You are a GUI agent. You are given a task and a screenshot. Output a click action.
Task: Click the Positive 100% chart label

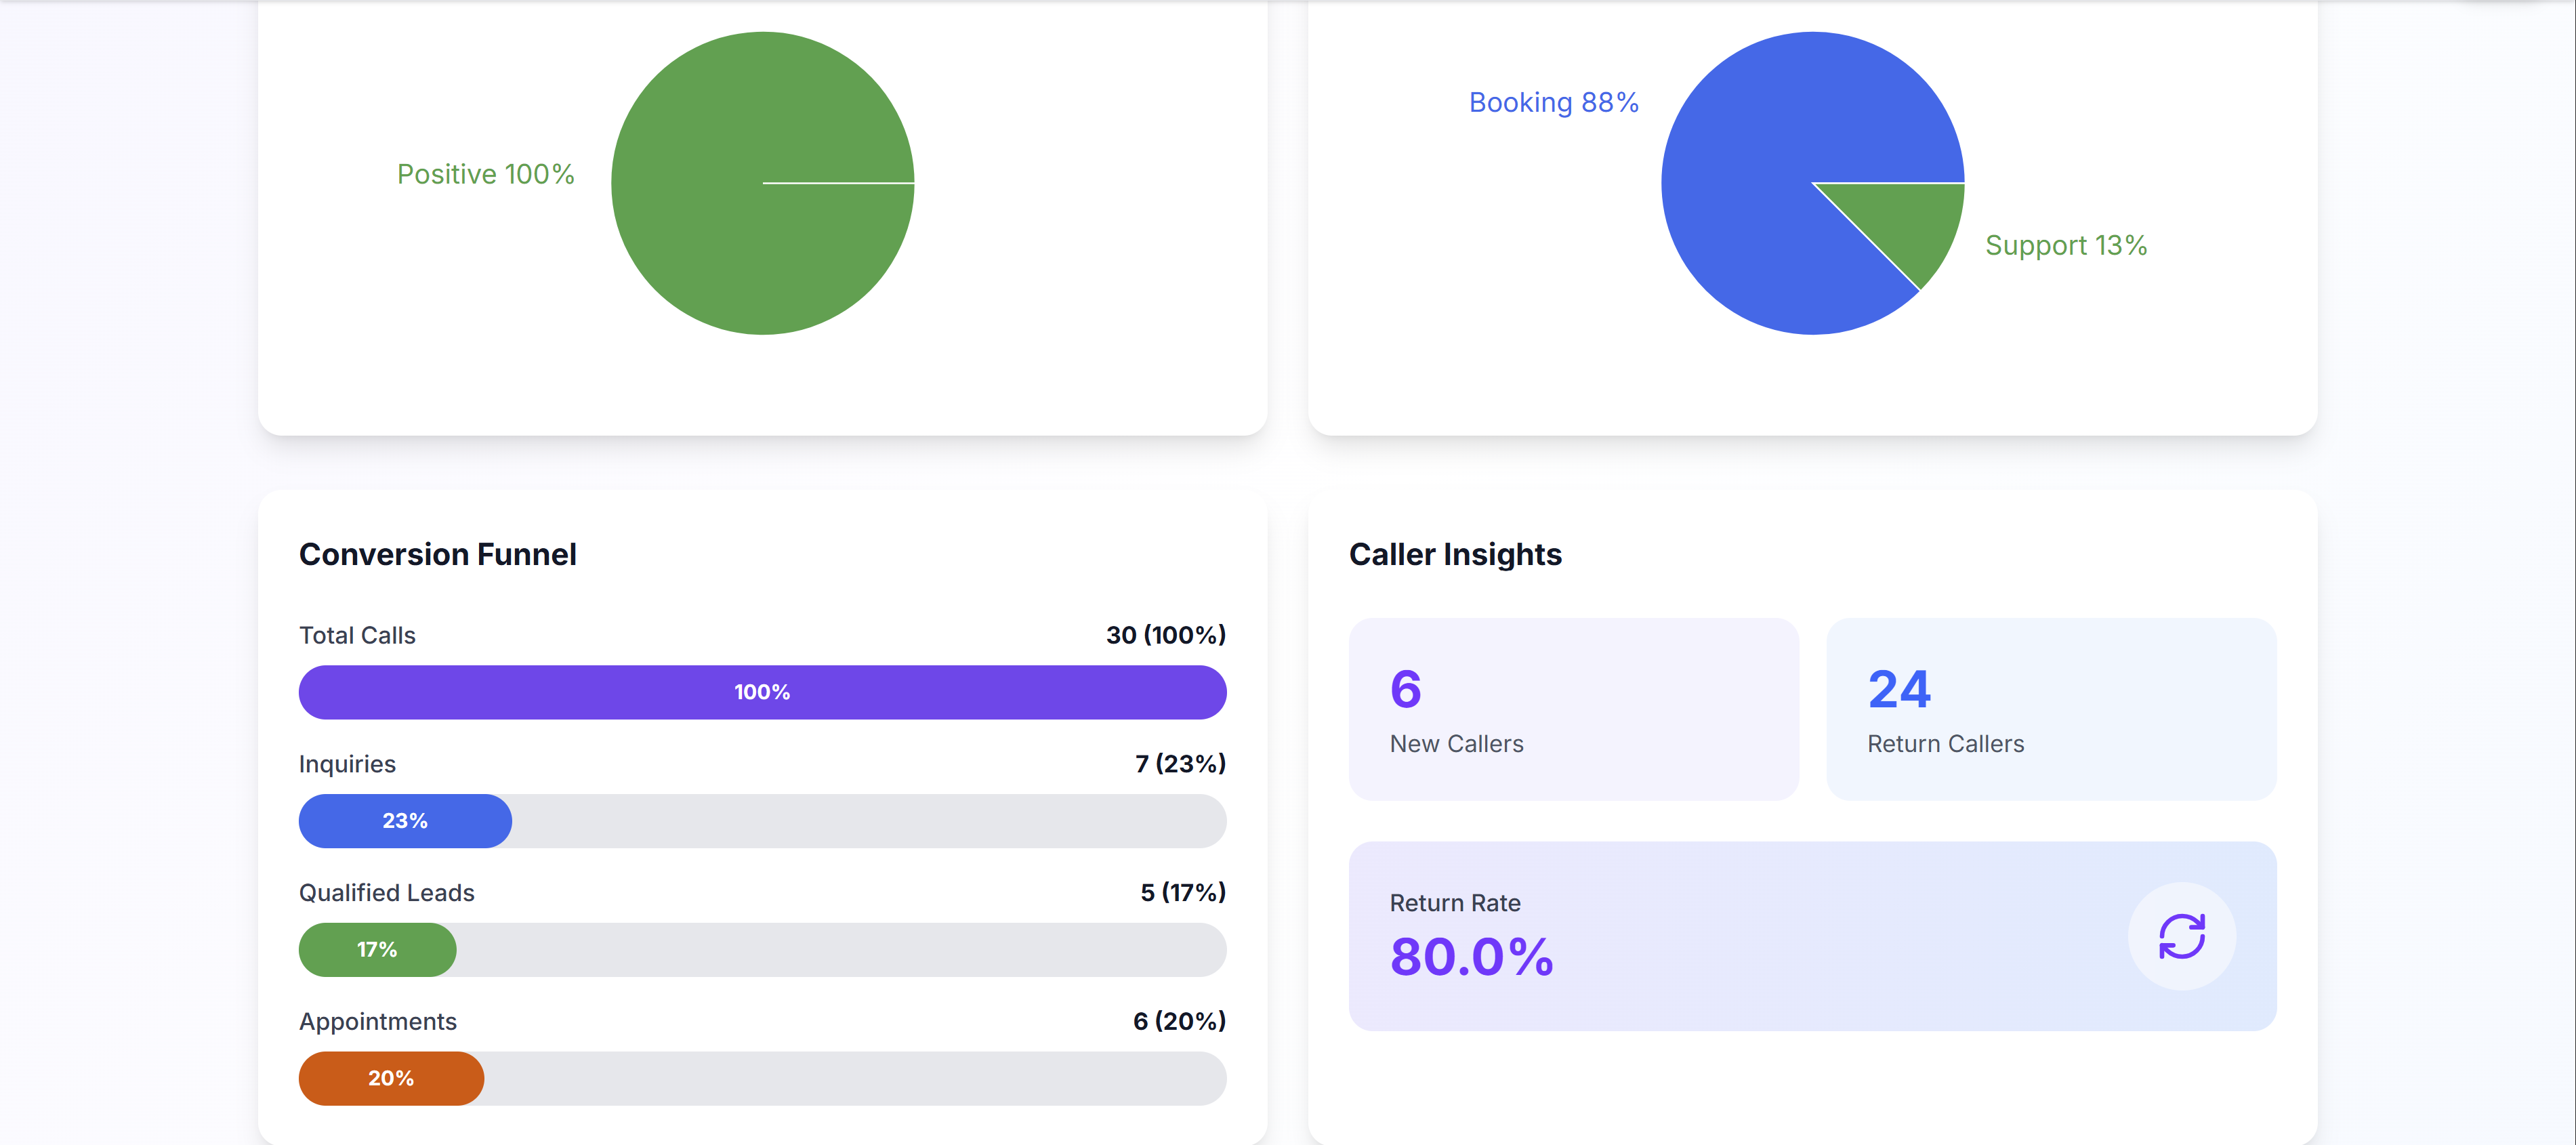pyautogui.click(x=485, y=174)
